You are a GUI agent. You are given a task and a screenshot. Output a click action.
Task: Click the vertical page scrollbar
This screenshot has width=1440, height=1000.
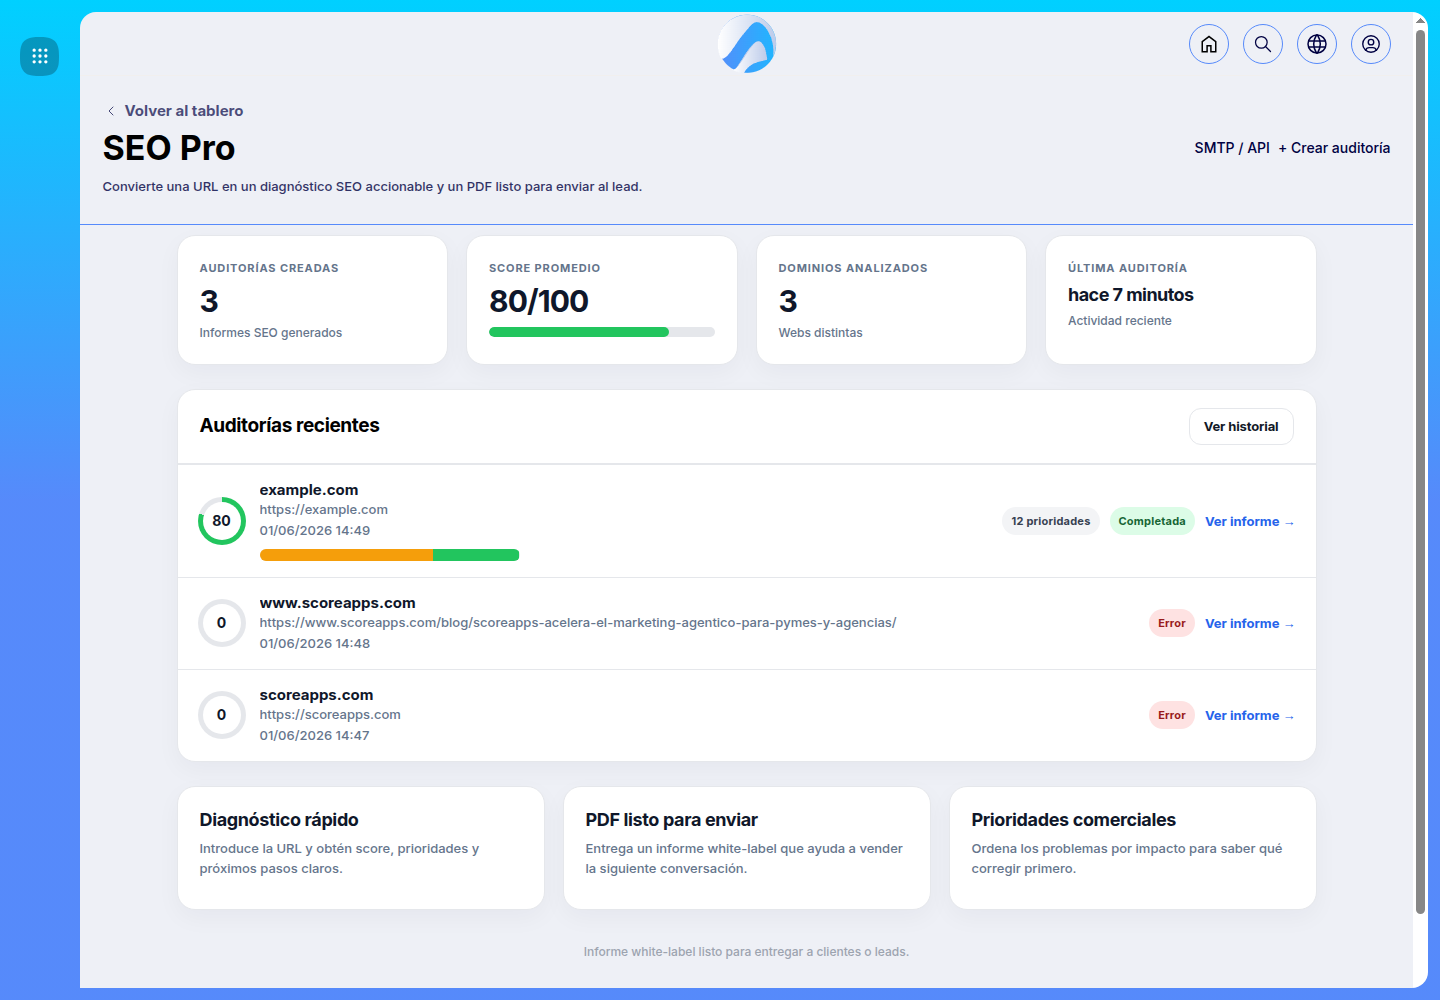(1420, 470)
